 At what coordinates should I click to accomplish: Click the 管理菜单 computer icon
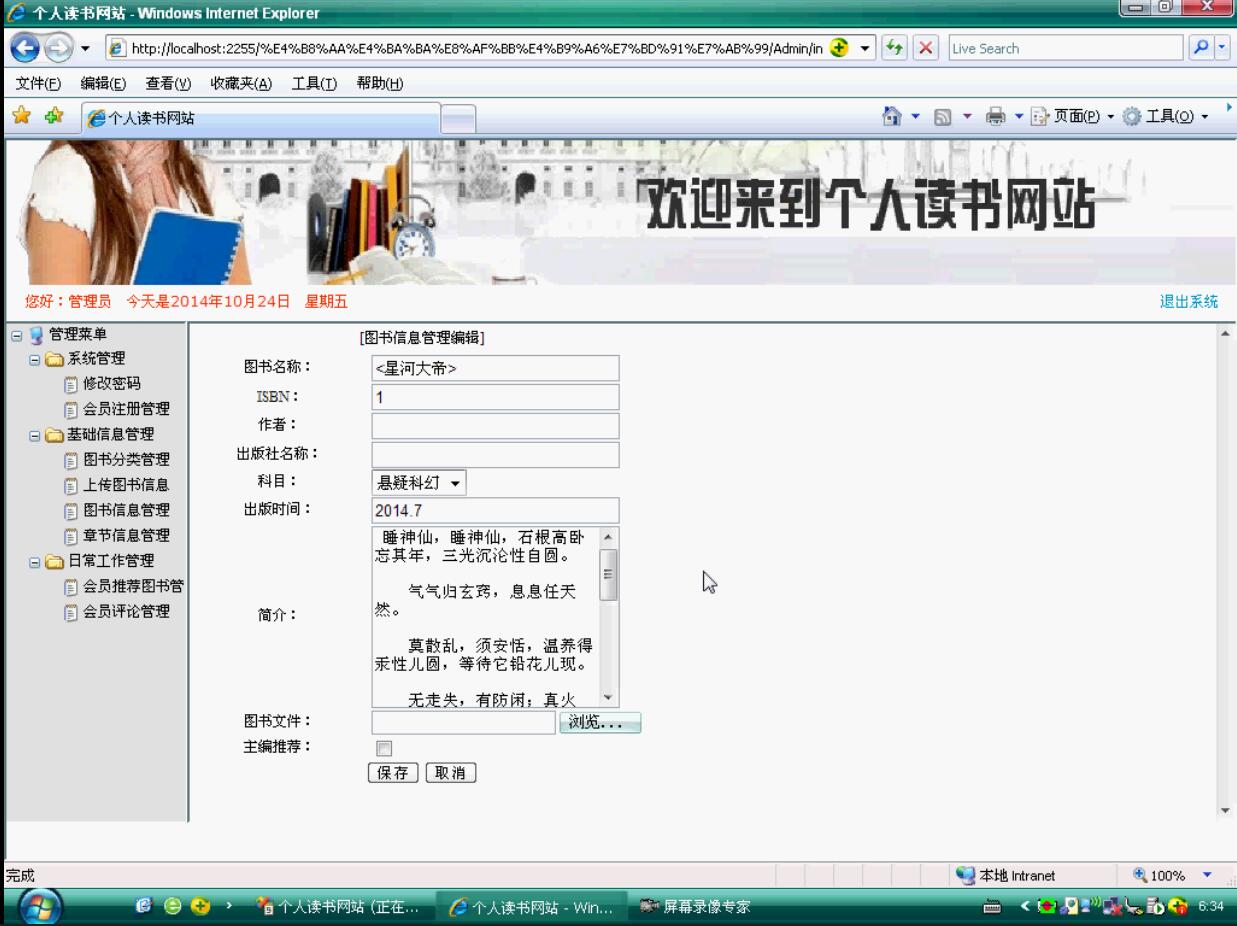pyautogui.click(x=35, y=334)
